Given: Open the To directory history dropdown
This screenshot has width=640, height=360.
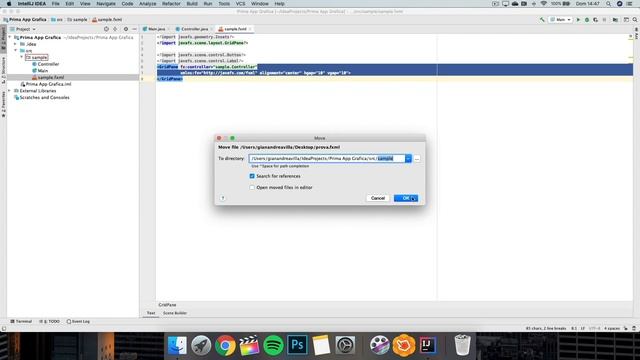Looking at the screenshot, I should tap(408, 158).
